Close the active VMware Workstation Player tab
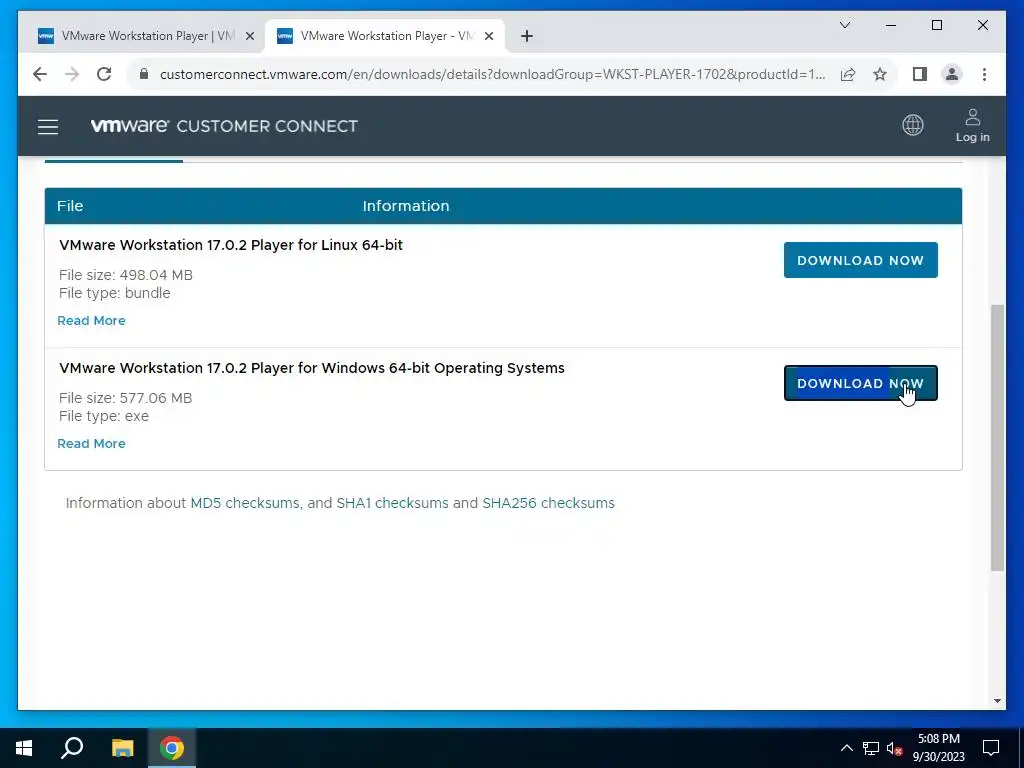Screen dimensions: 1024x768 coord(488,36)
